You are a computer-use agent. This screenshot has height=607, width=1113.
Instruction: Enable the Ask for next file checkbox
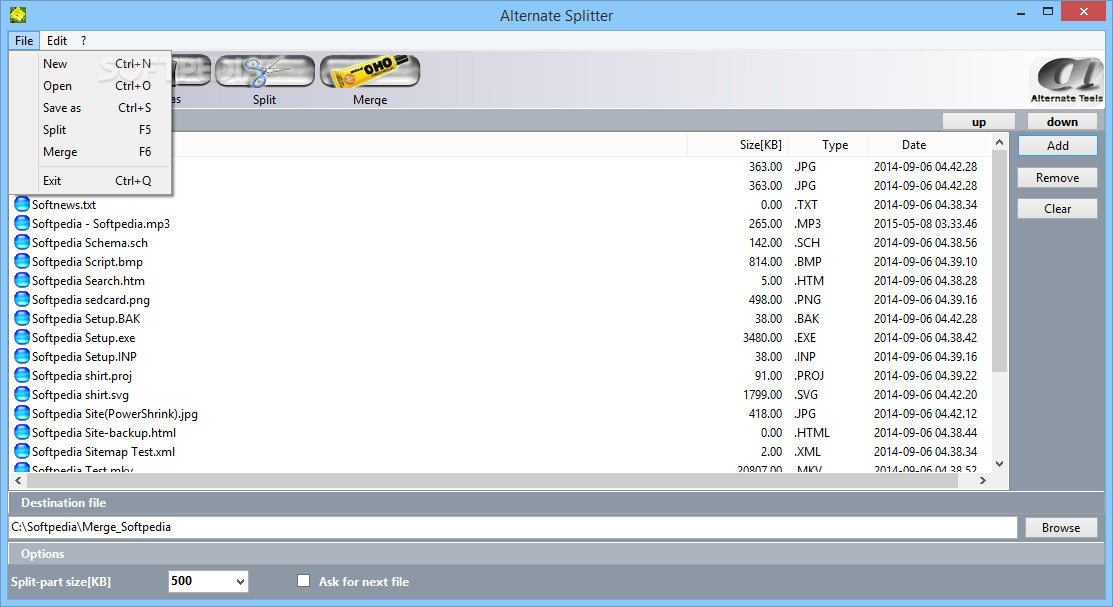click(304, 581)
